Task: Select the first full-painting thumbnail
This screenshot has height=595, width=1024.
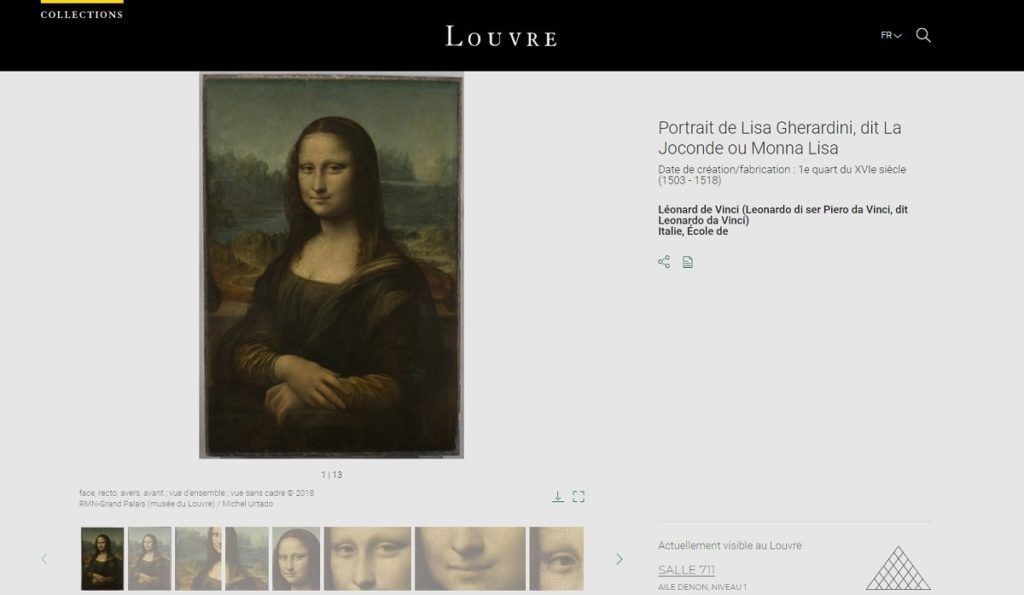Action: [x=103, y=559]
